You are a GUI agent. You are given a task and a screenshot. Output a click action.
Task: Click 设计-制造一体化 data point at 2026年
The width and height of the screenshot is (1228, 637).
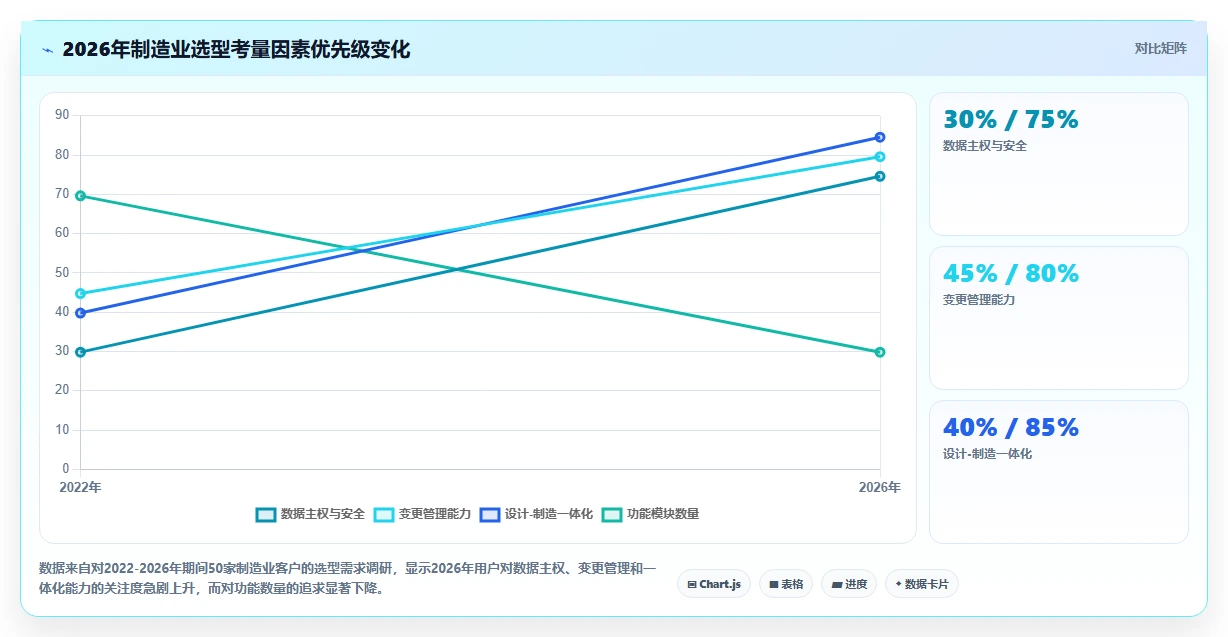click(x=880, y=137)
